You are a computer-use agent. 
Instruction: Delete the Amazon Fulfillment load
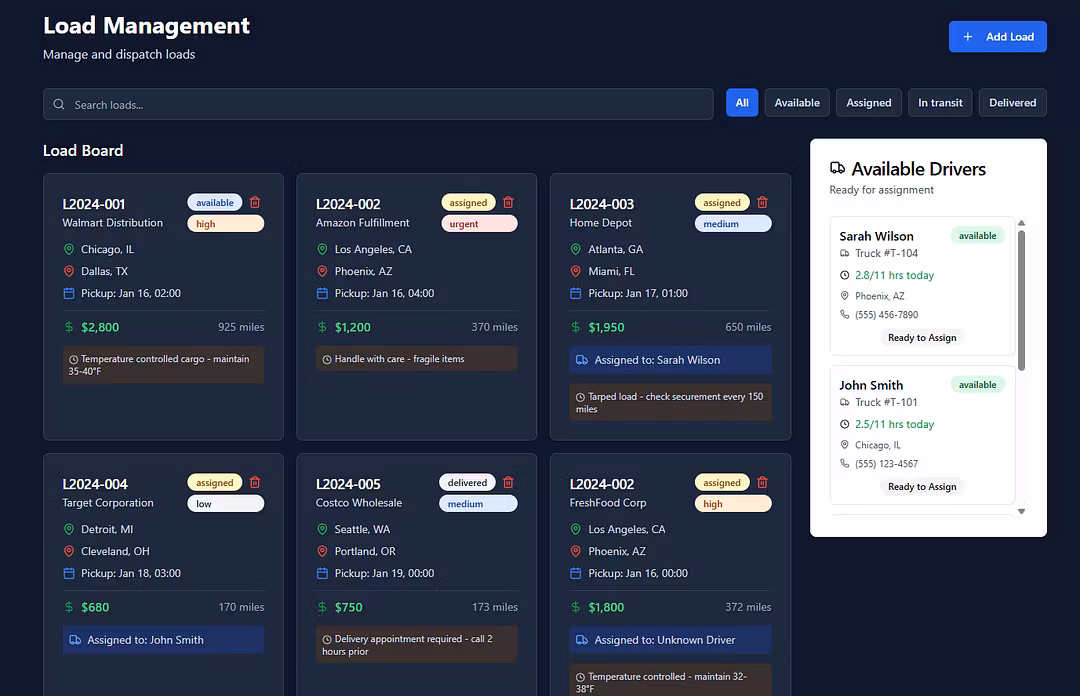click(508, 202)
